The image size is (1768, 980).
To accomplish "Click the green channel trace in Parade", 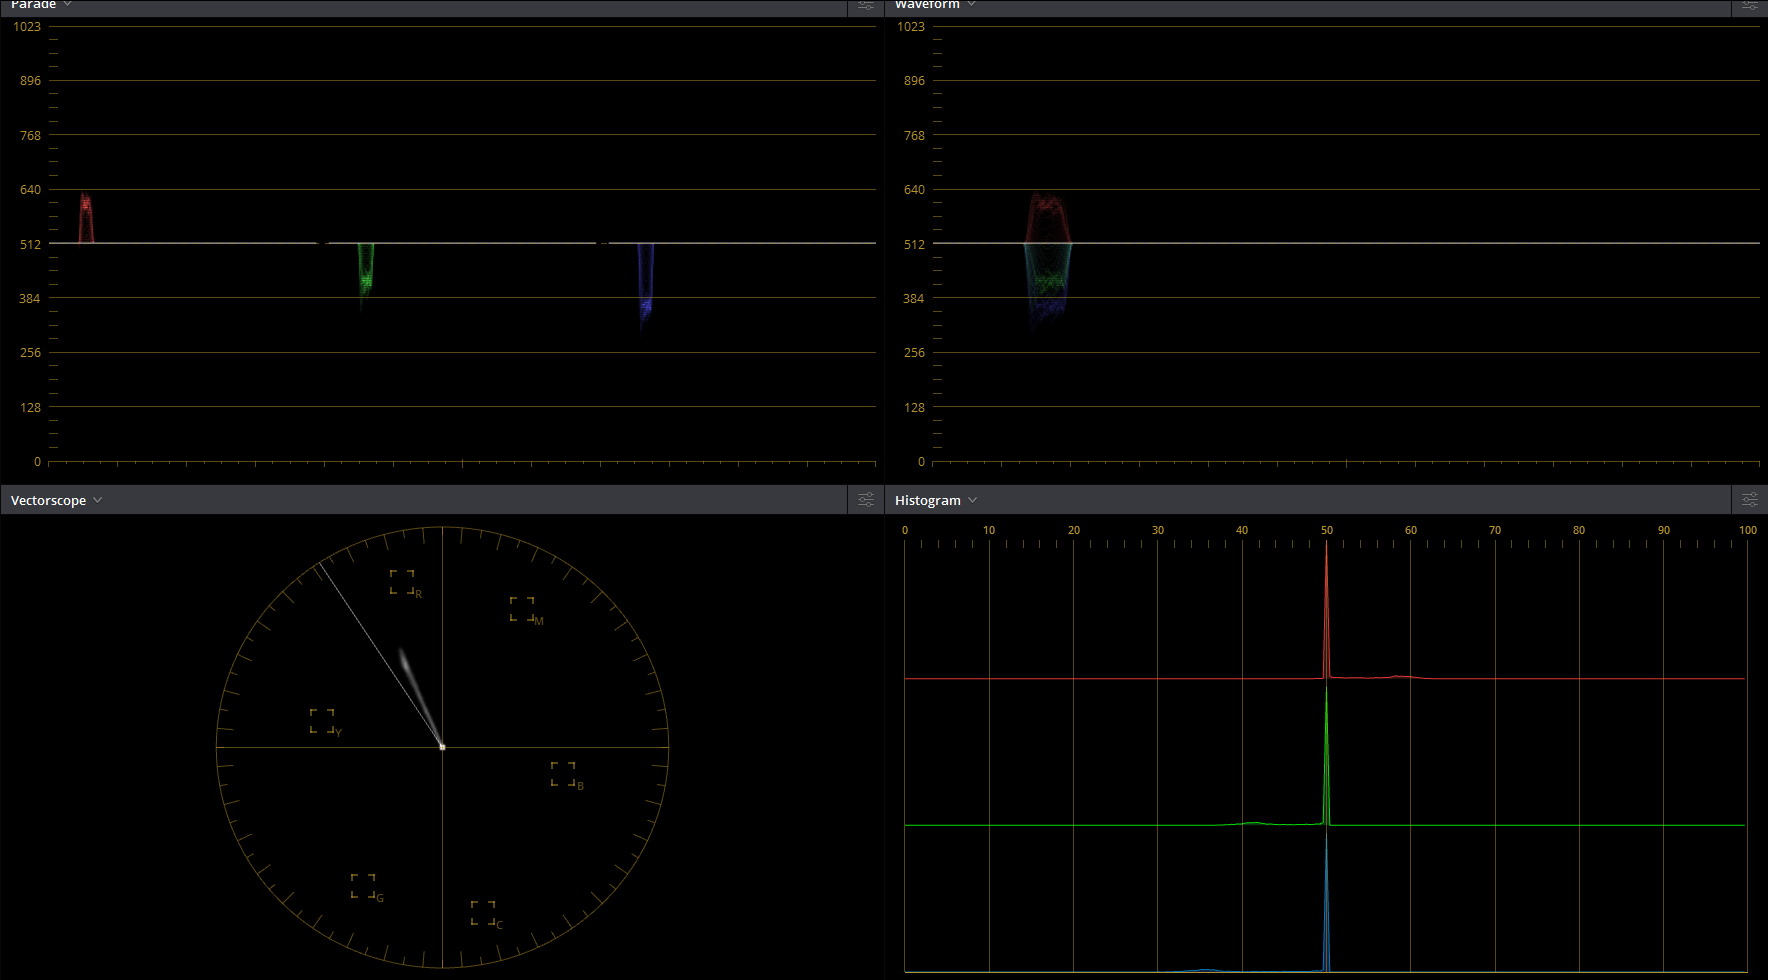I will click(x=366, y=274).
